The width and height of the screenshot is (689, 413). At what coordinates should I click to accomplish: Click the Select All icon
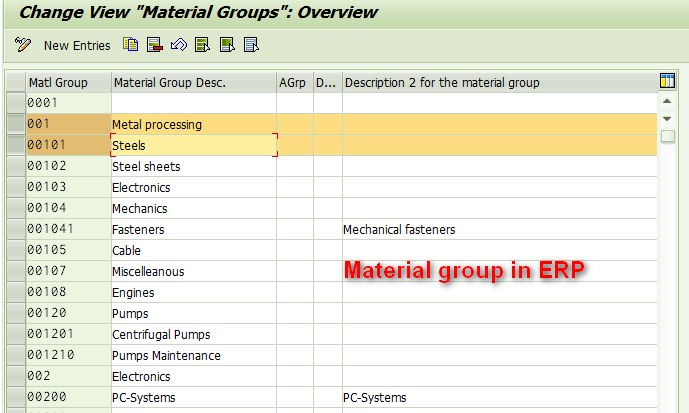(203, 45)
